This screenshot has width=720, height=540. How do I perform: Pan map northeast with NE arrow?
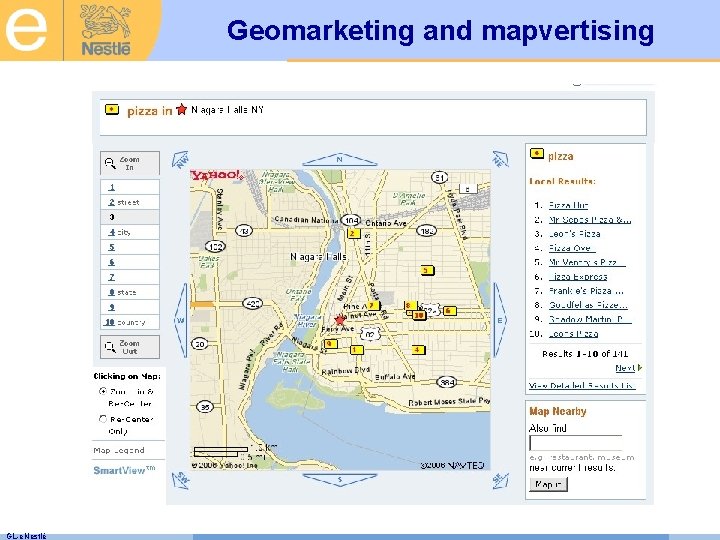[x=500, y=159]
